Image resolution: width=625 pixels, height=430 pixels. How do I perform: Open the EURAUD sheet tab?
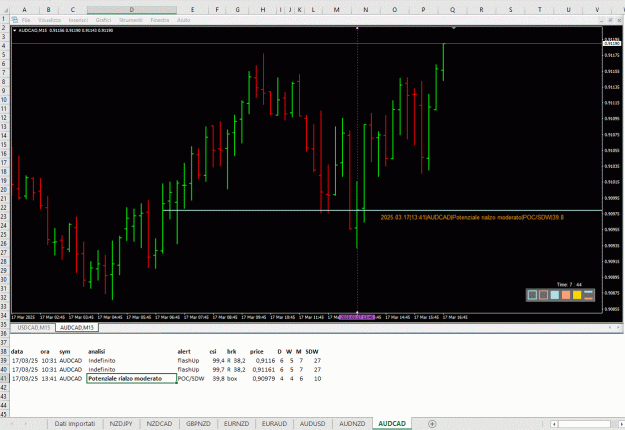point(274,424)
